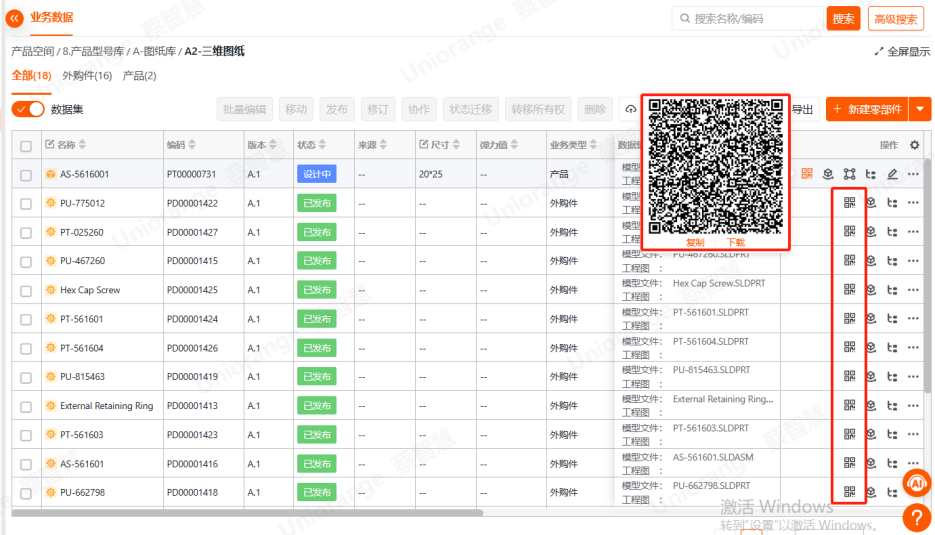Sort by 业务类型 column
935x535 pixels.
pos(593,144)
